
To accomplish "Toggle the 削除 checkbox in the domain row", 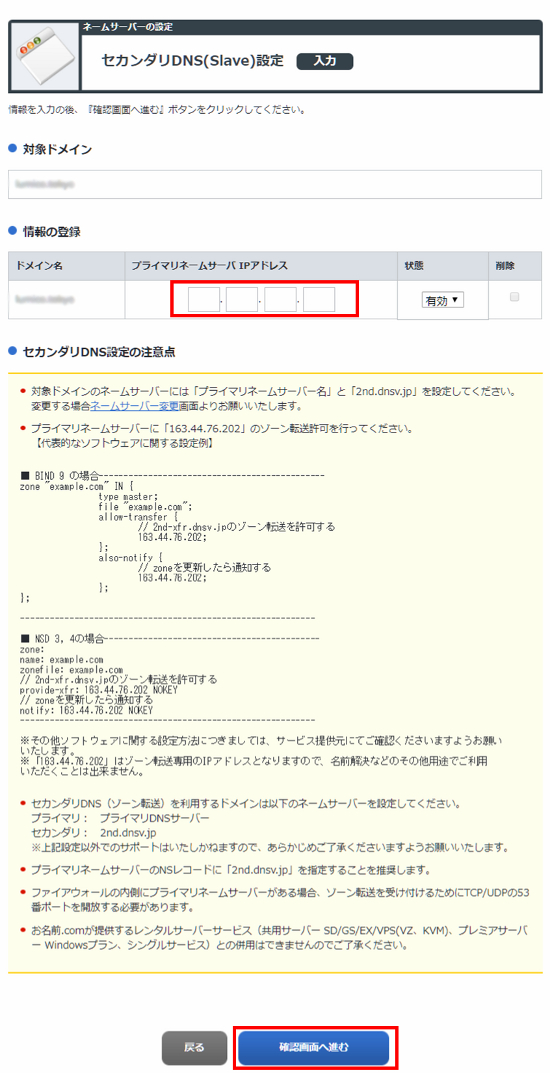I will coord(514,297).
